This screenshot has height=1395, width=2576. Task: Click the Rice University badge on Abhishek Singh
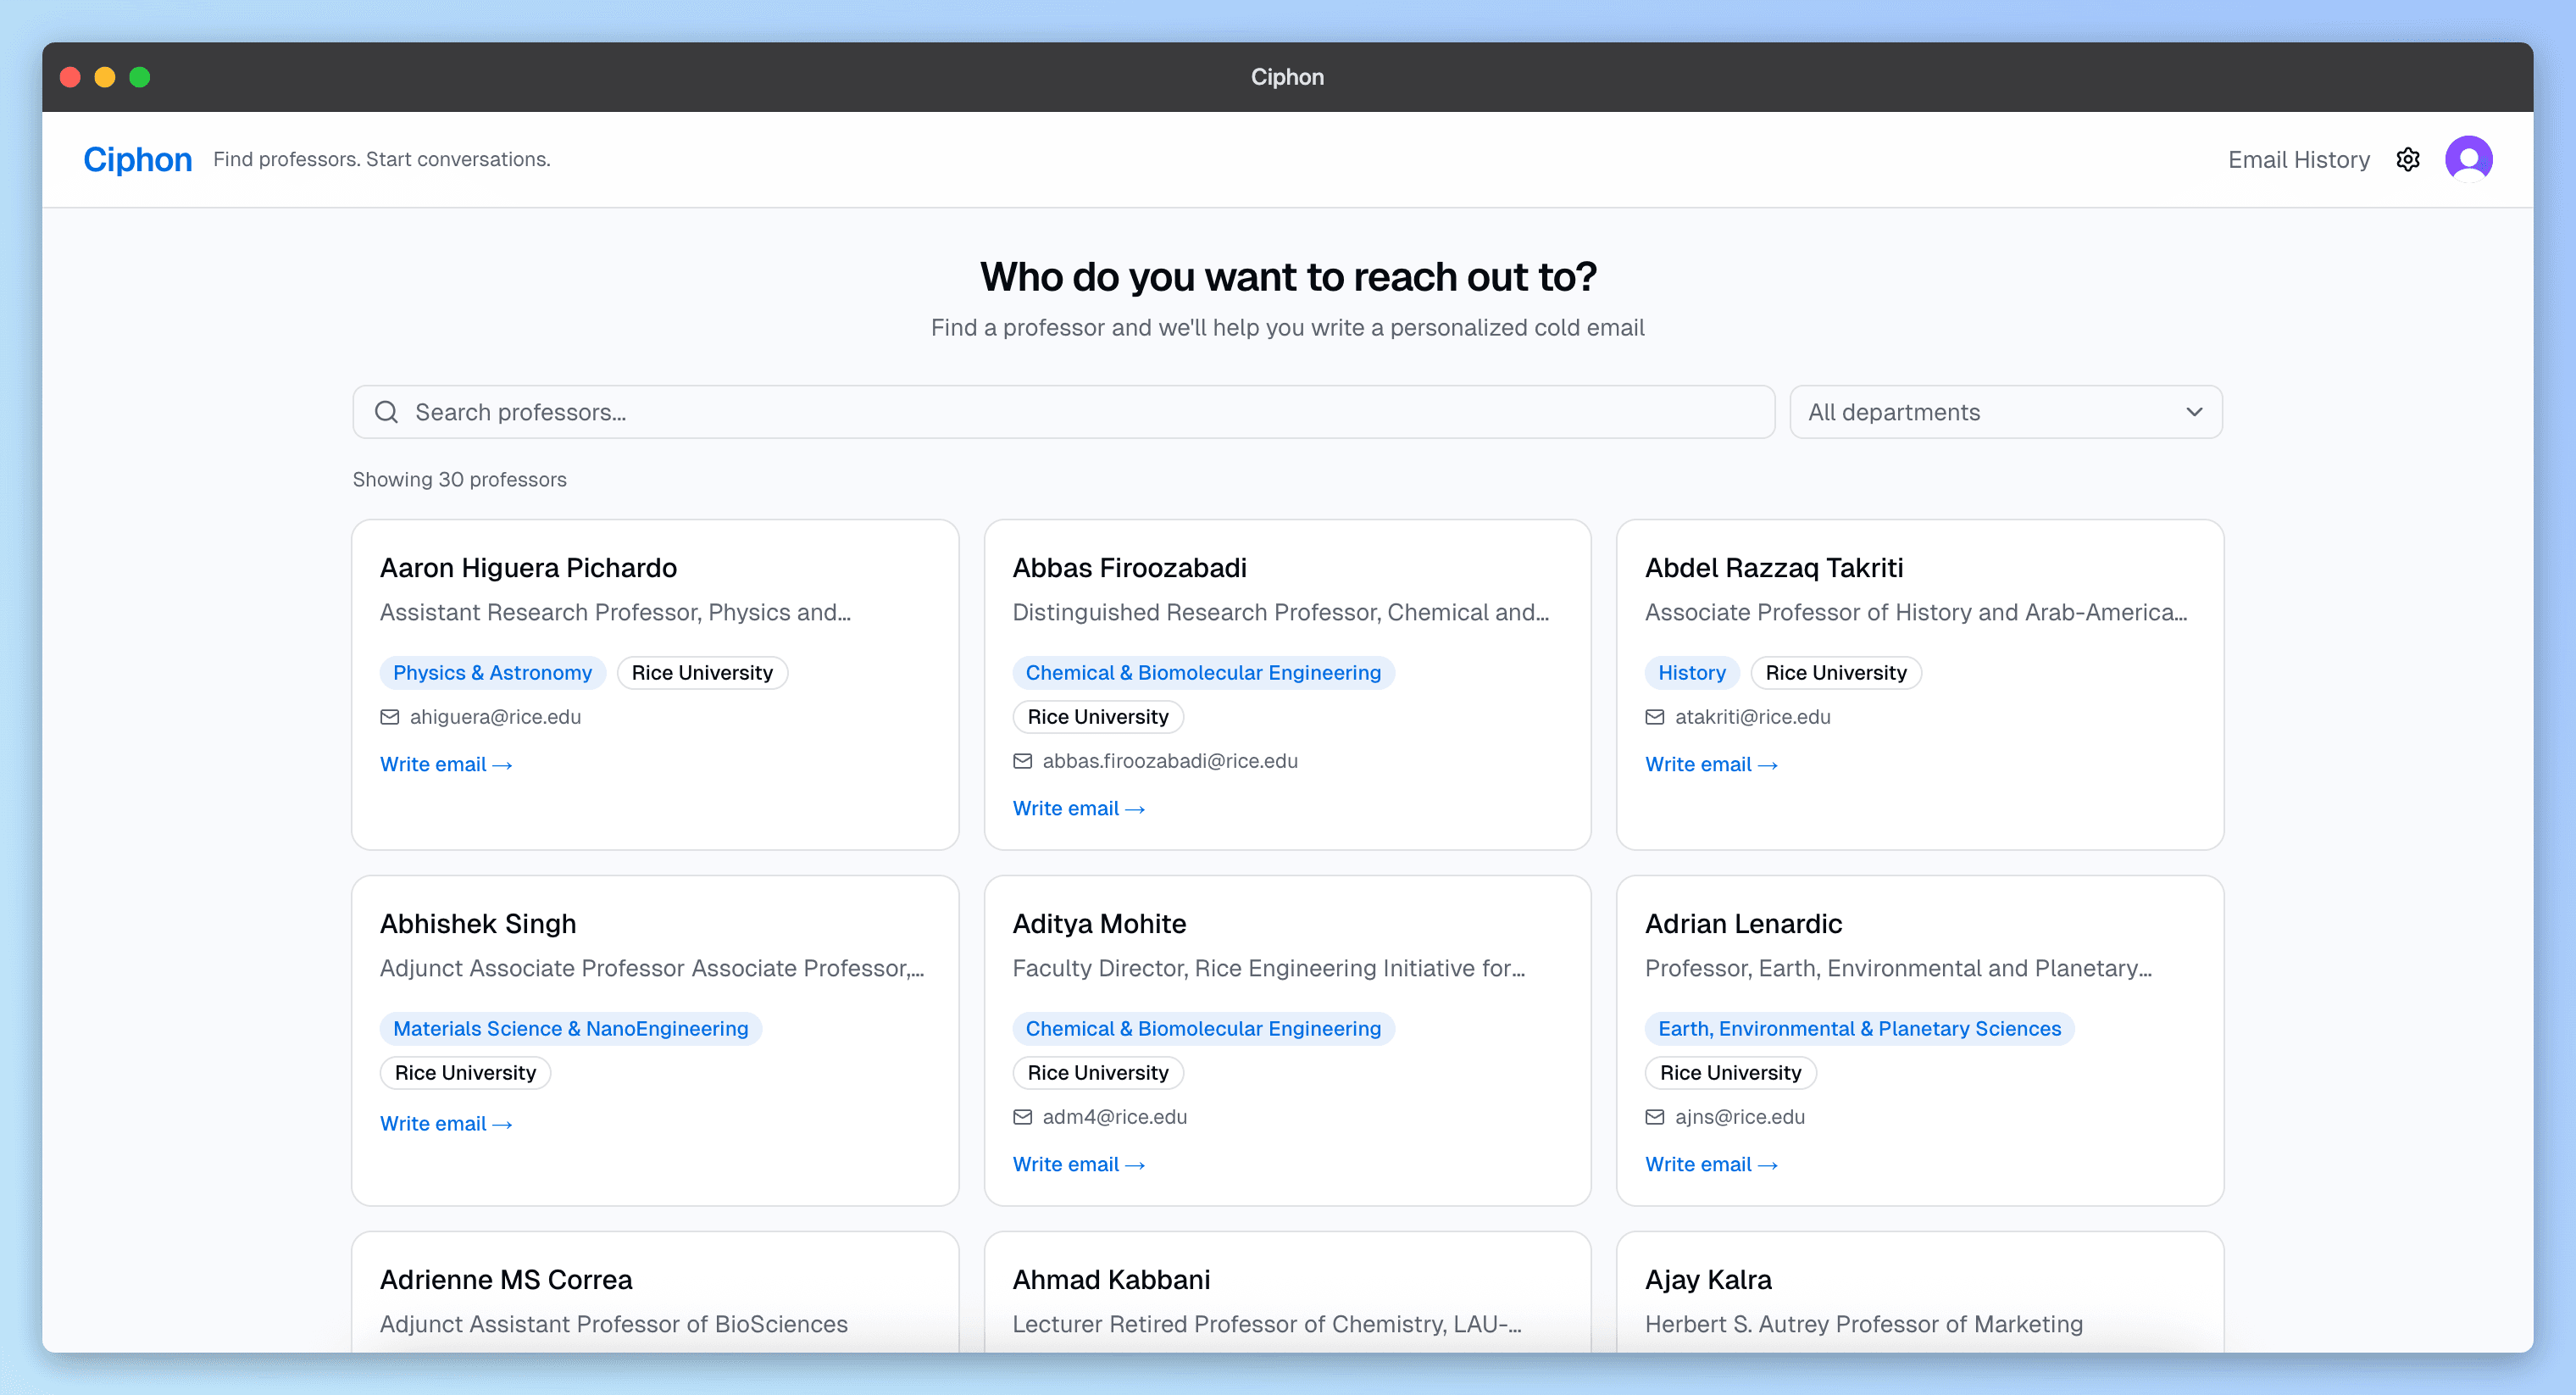(464, 1072)
